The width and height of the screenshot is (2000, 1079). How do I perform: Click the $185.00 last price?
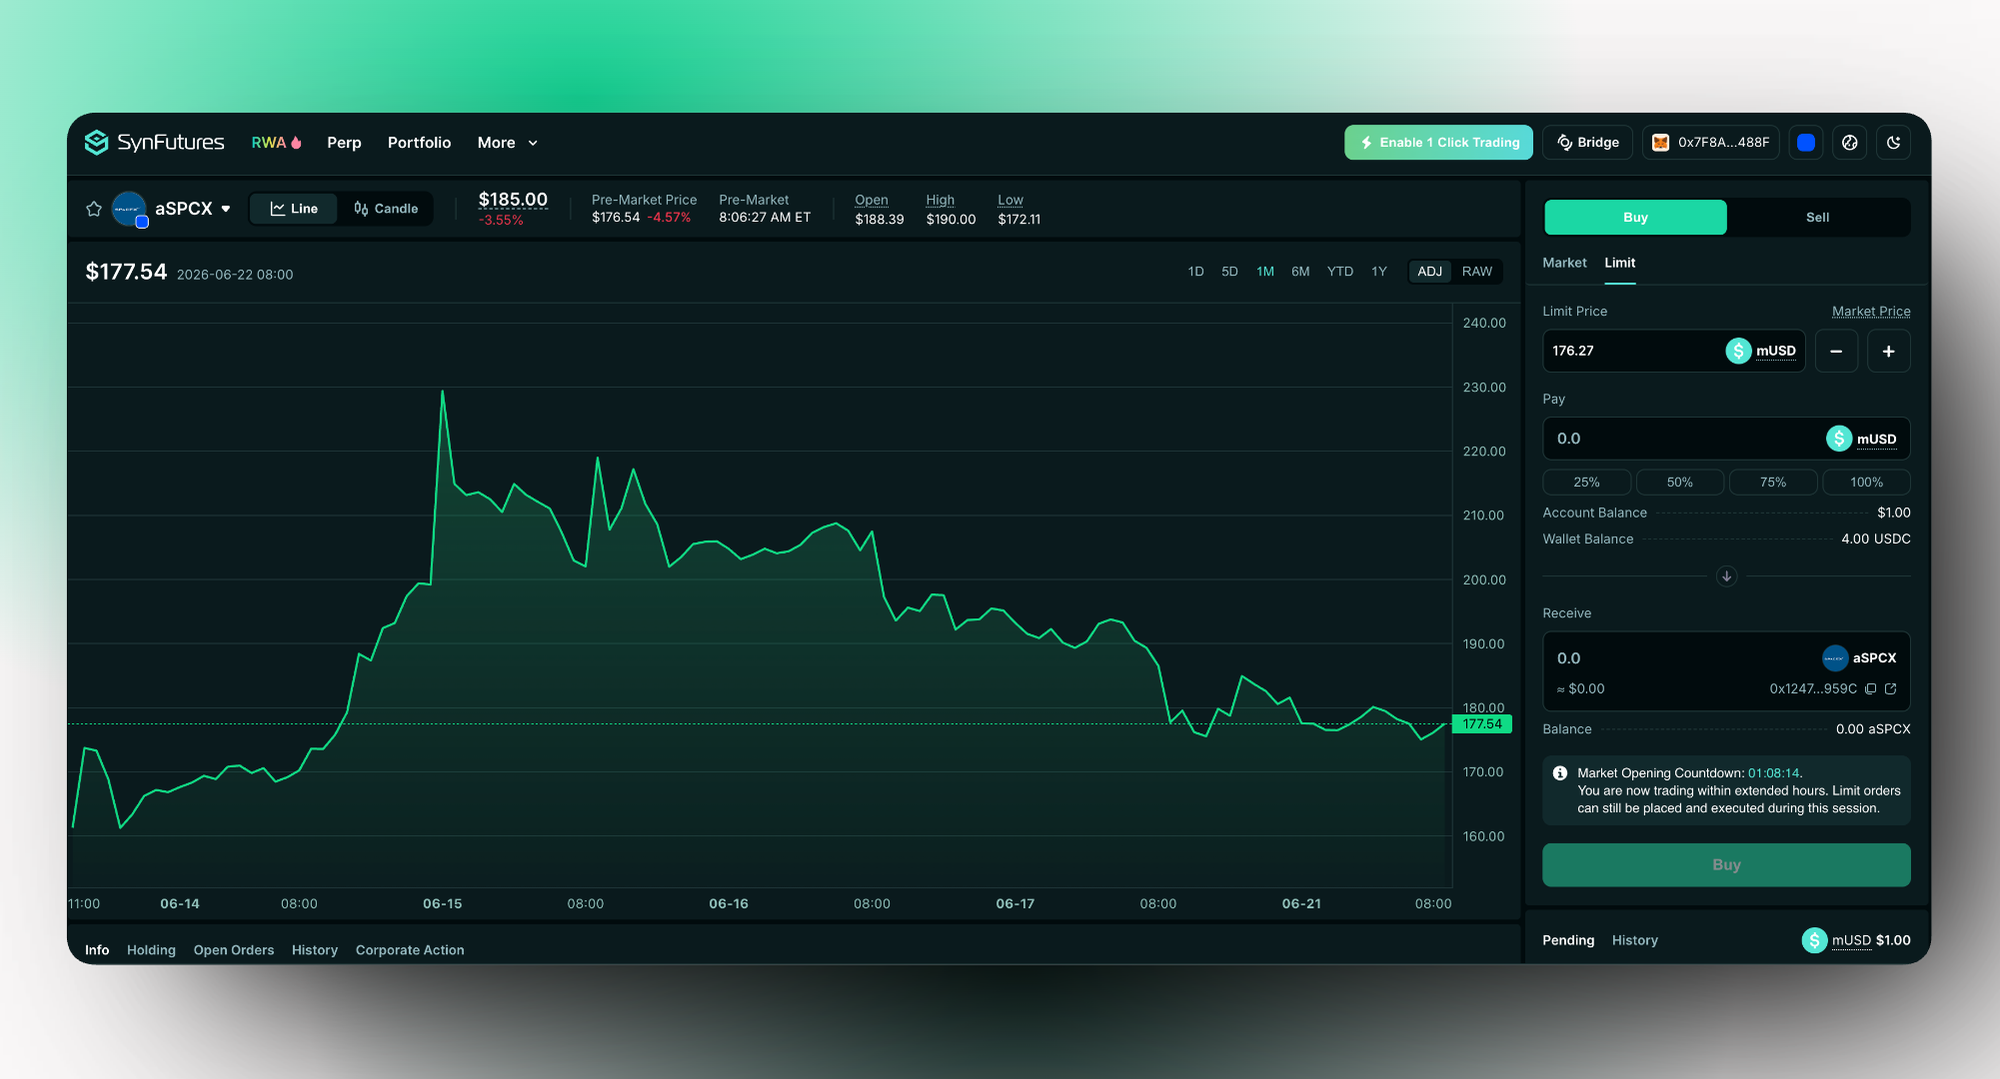[513, 200]
